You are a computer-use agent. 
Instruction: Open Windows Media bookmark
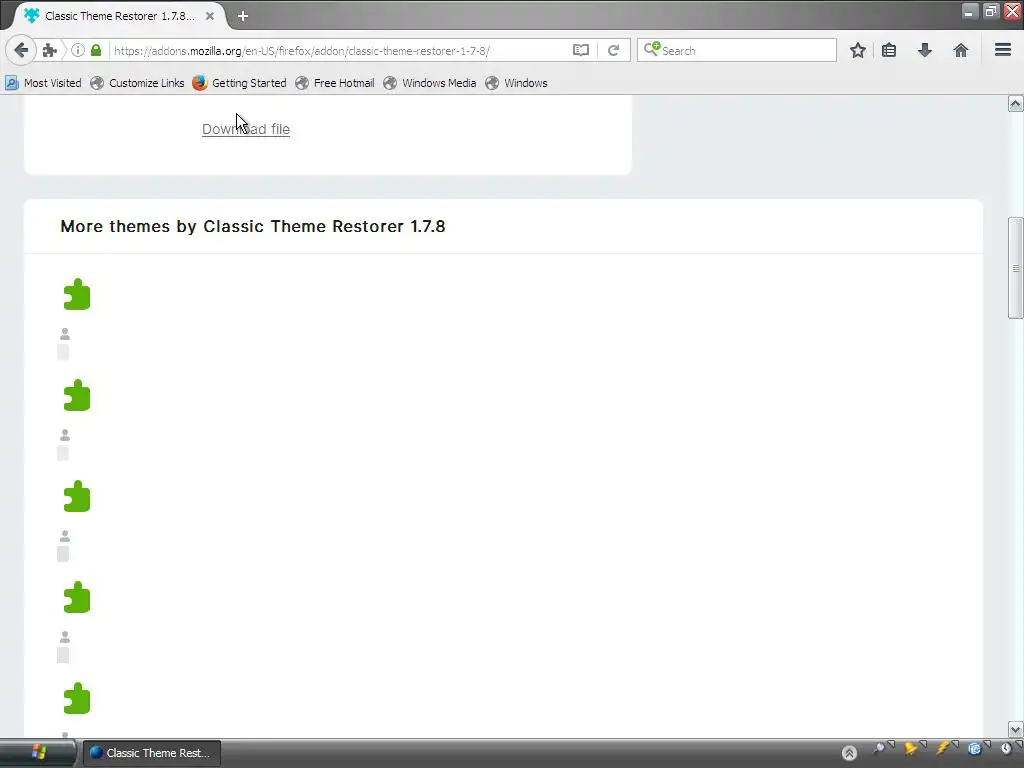pyautogui.click(x=430, y=83)
